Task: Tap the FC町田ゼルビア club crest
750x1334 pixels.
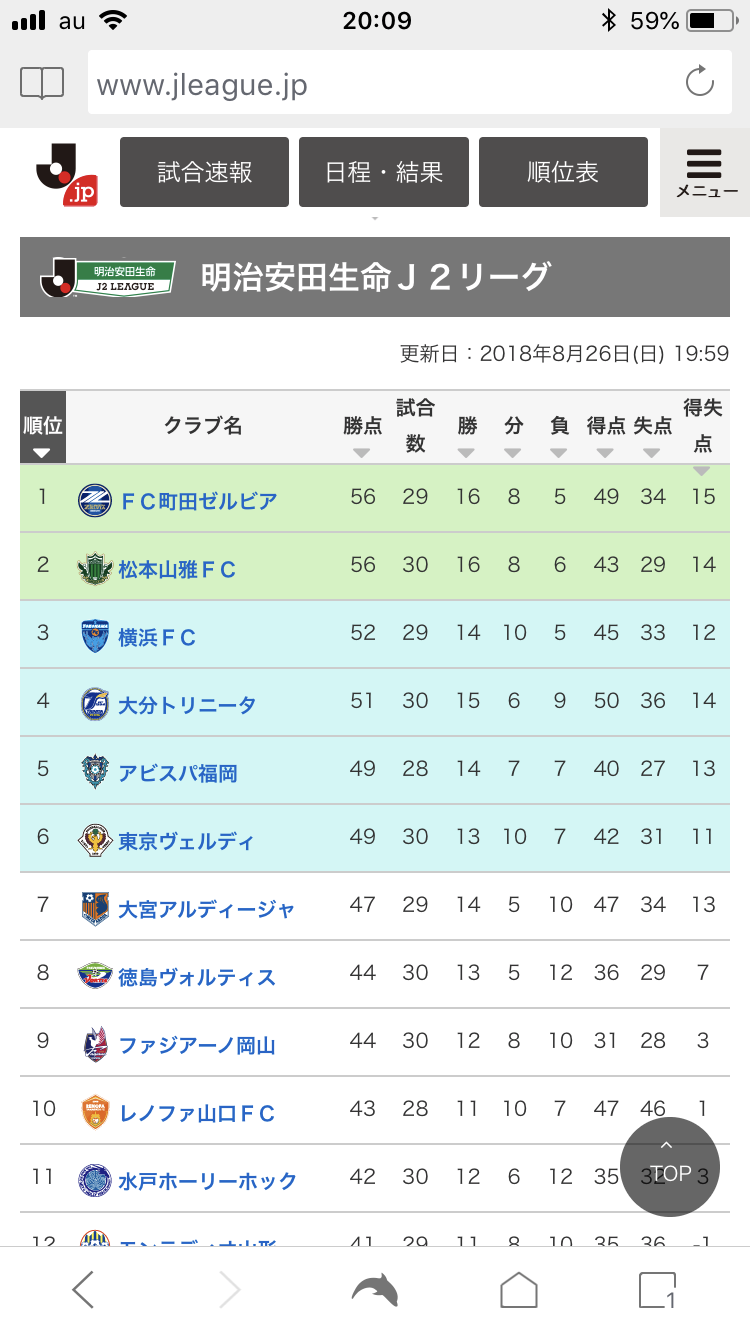Action: tap(95, 500)
